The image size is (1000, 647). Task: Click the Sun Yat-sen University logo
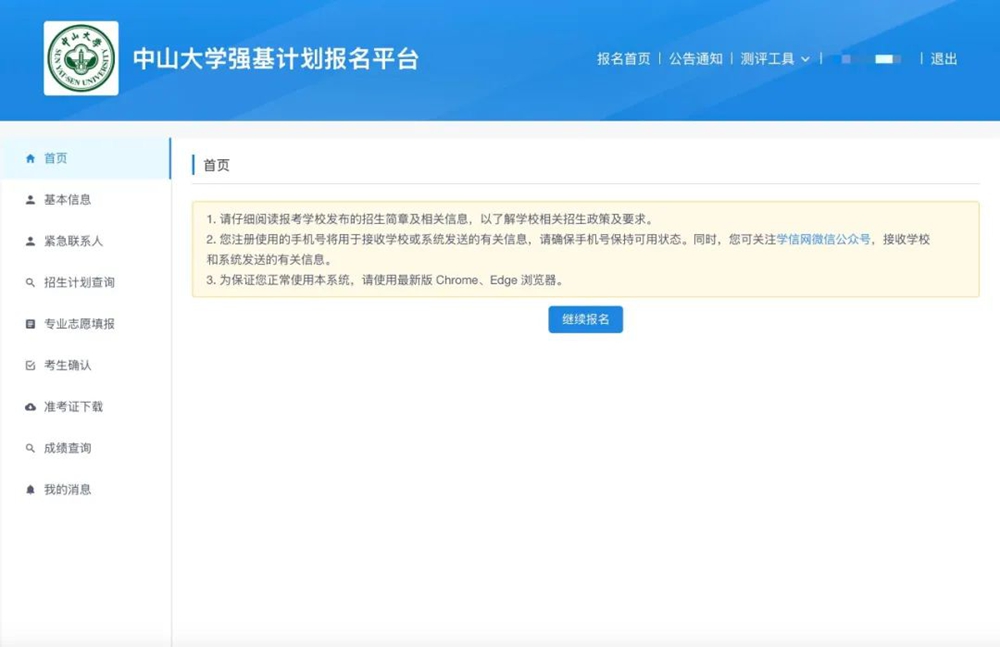(x=81, y=59)
